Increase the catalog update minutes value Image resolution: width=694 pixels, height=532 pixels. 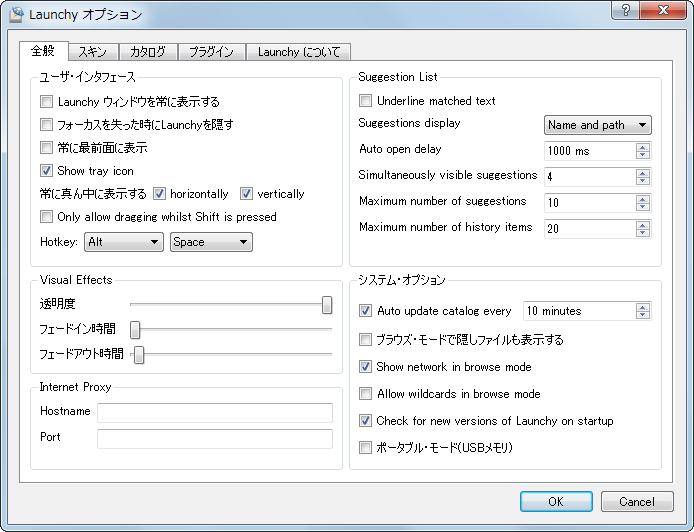click(643, 307)
